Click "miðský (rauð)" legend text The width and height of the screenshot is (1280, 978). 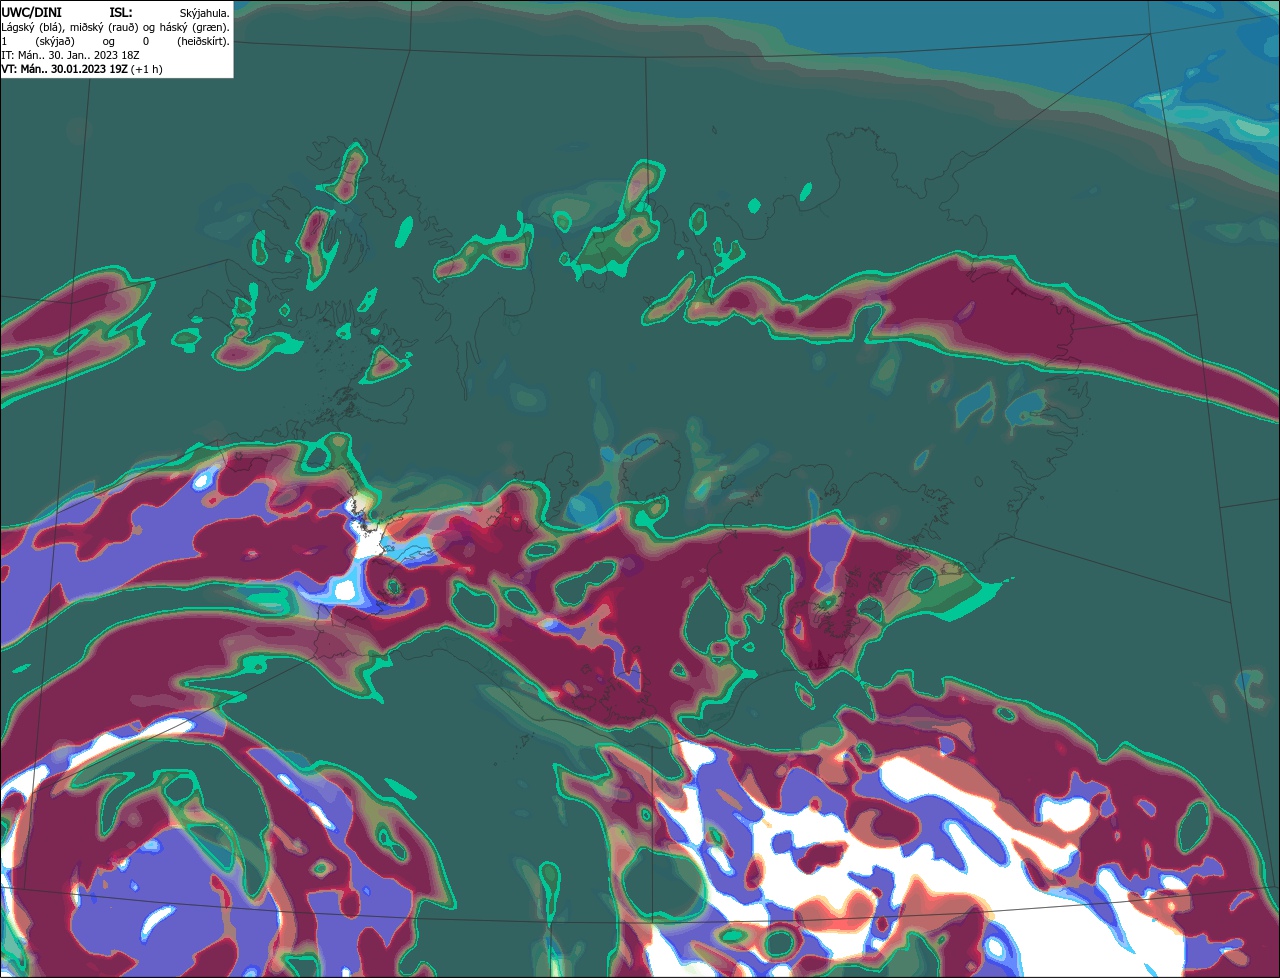[x=105, y=27]
